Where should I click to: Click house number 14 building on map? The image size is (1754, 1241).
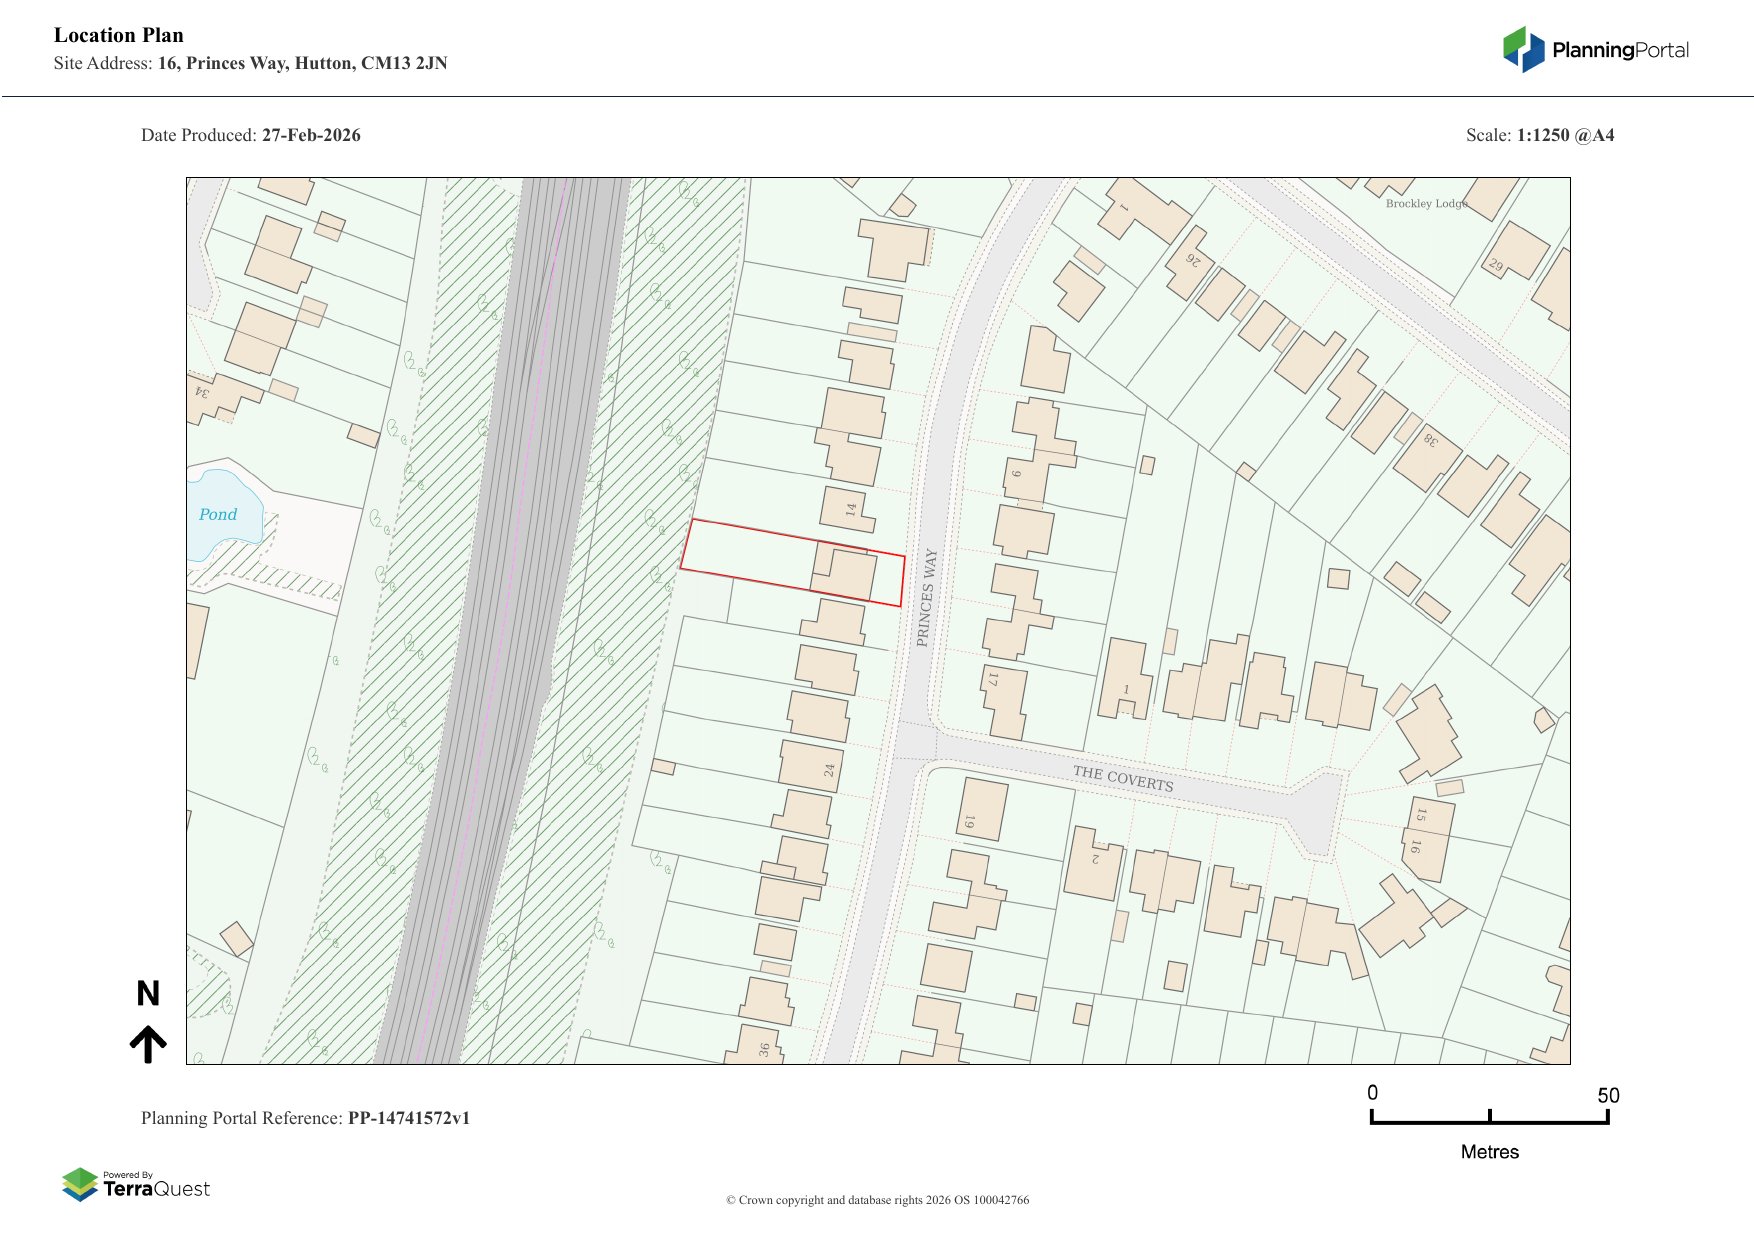click(x=846, y=508)
